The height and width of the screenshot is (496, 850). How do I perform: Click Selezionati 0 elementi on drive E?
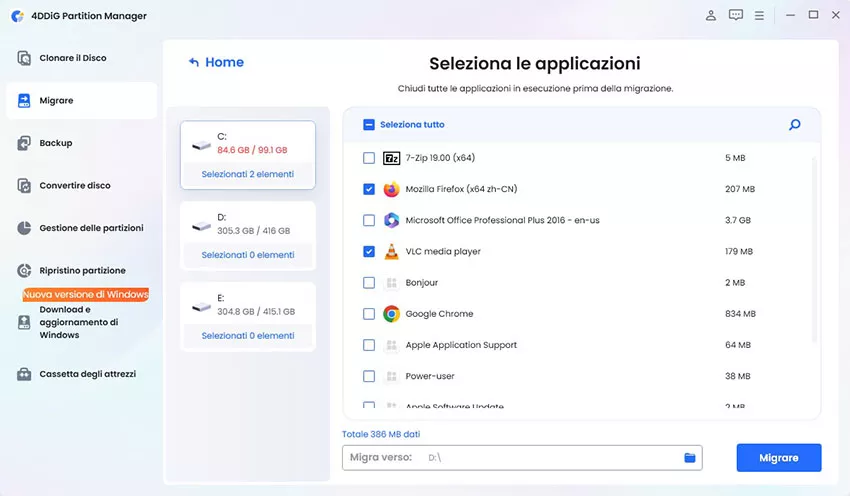click(248, 336)
